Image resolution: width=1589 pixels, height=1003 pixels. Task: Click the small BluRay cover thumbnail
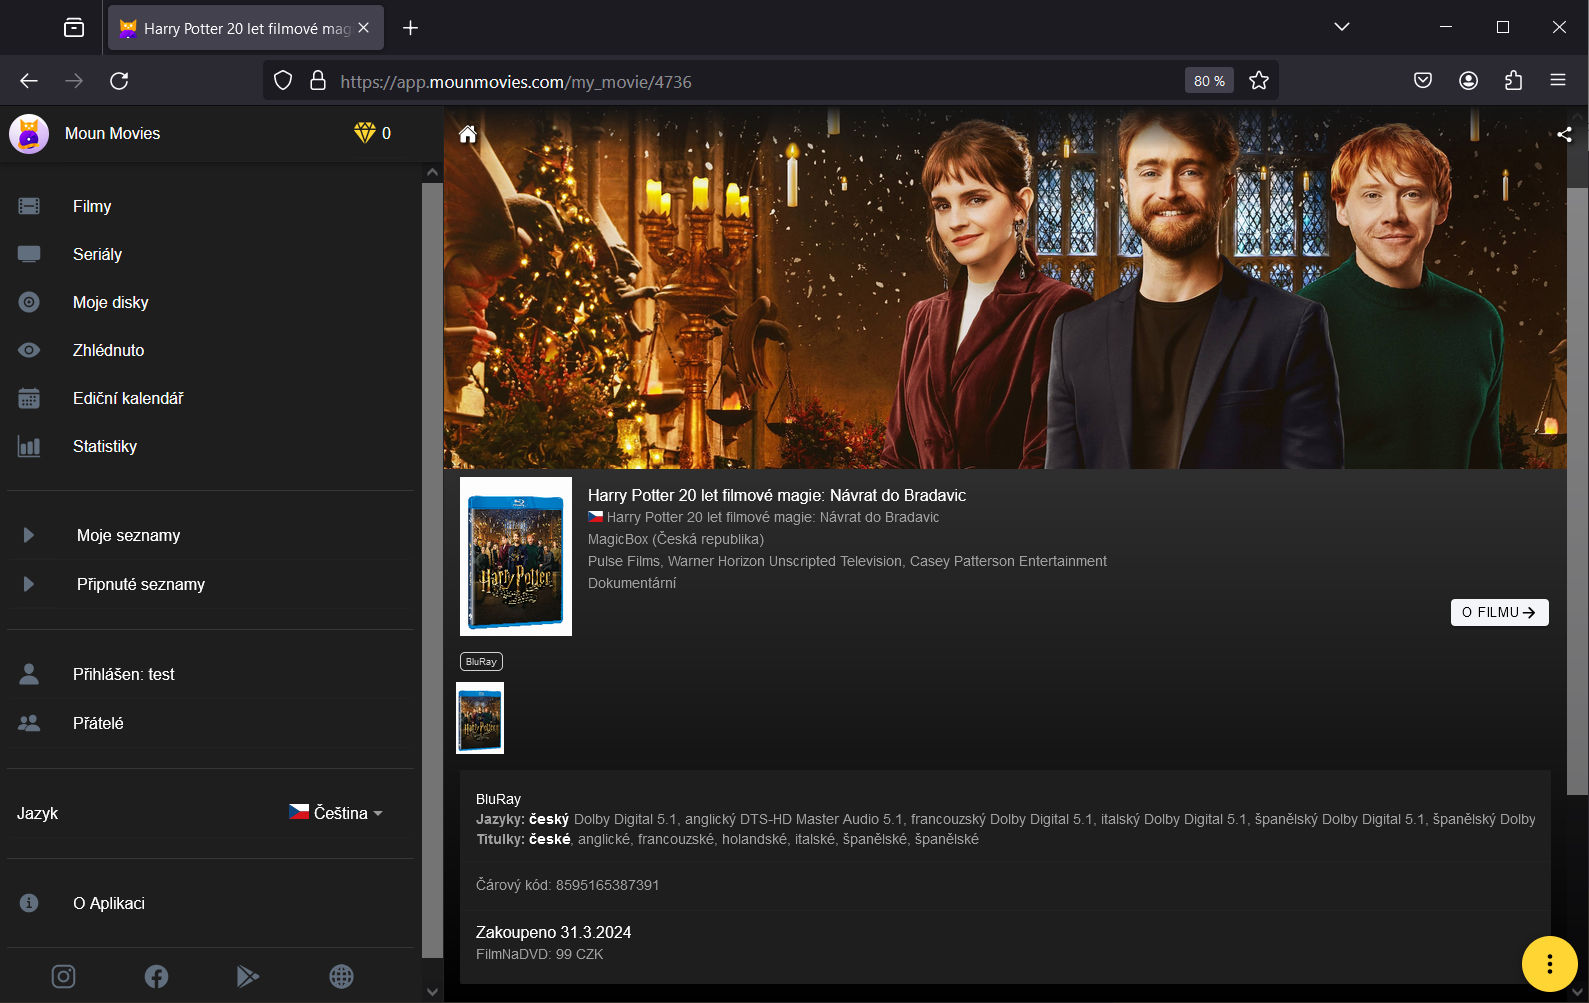coord(480,718)
